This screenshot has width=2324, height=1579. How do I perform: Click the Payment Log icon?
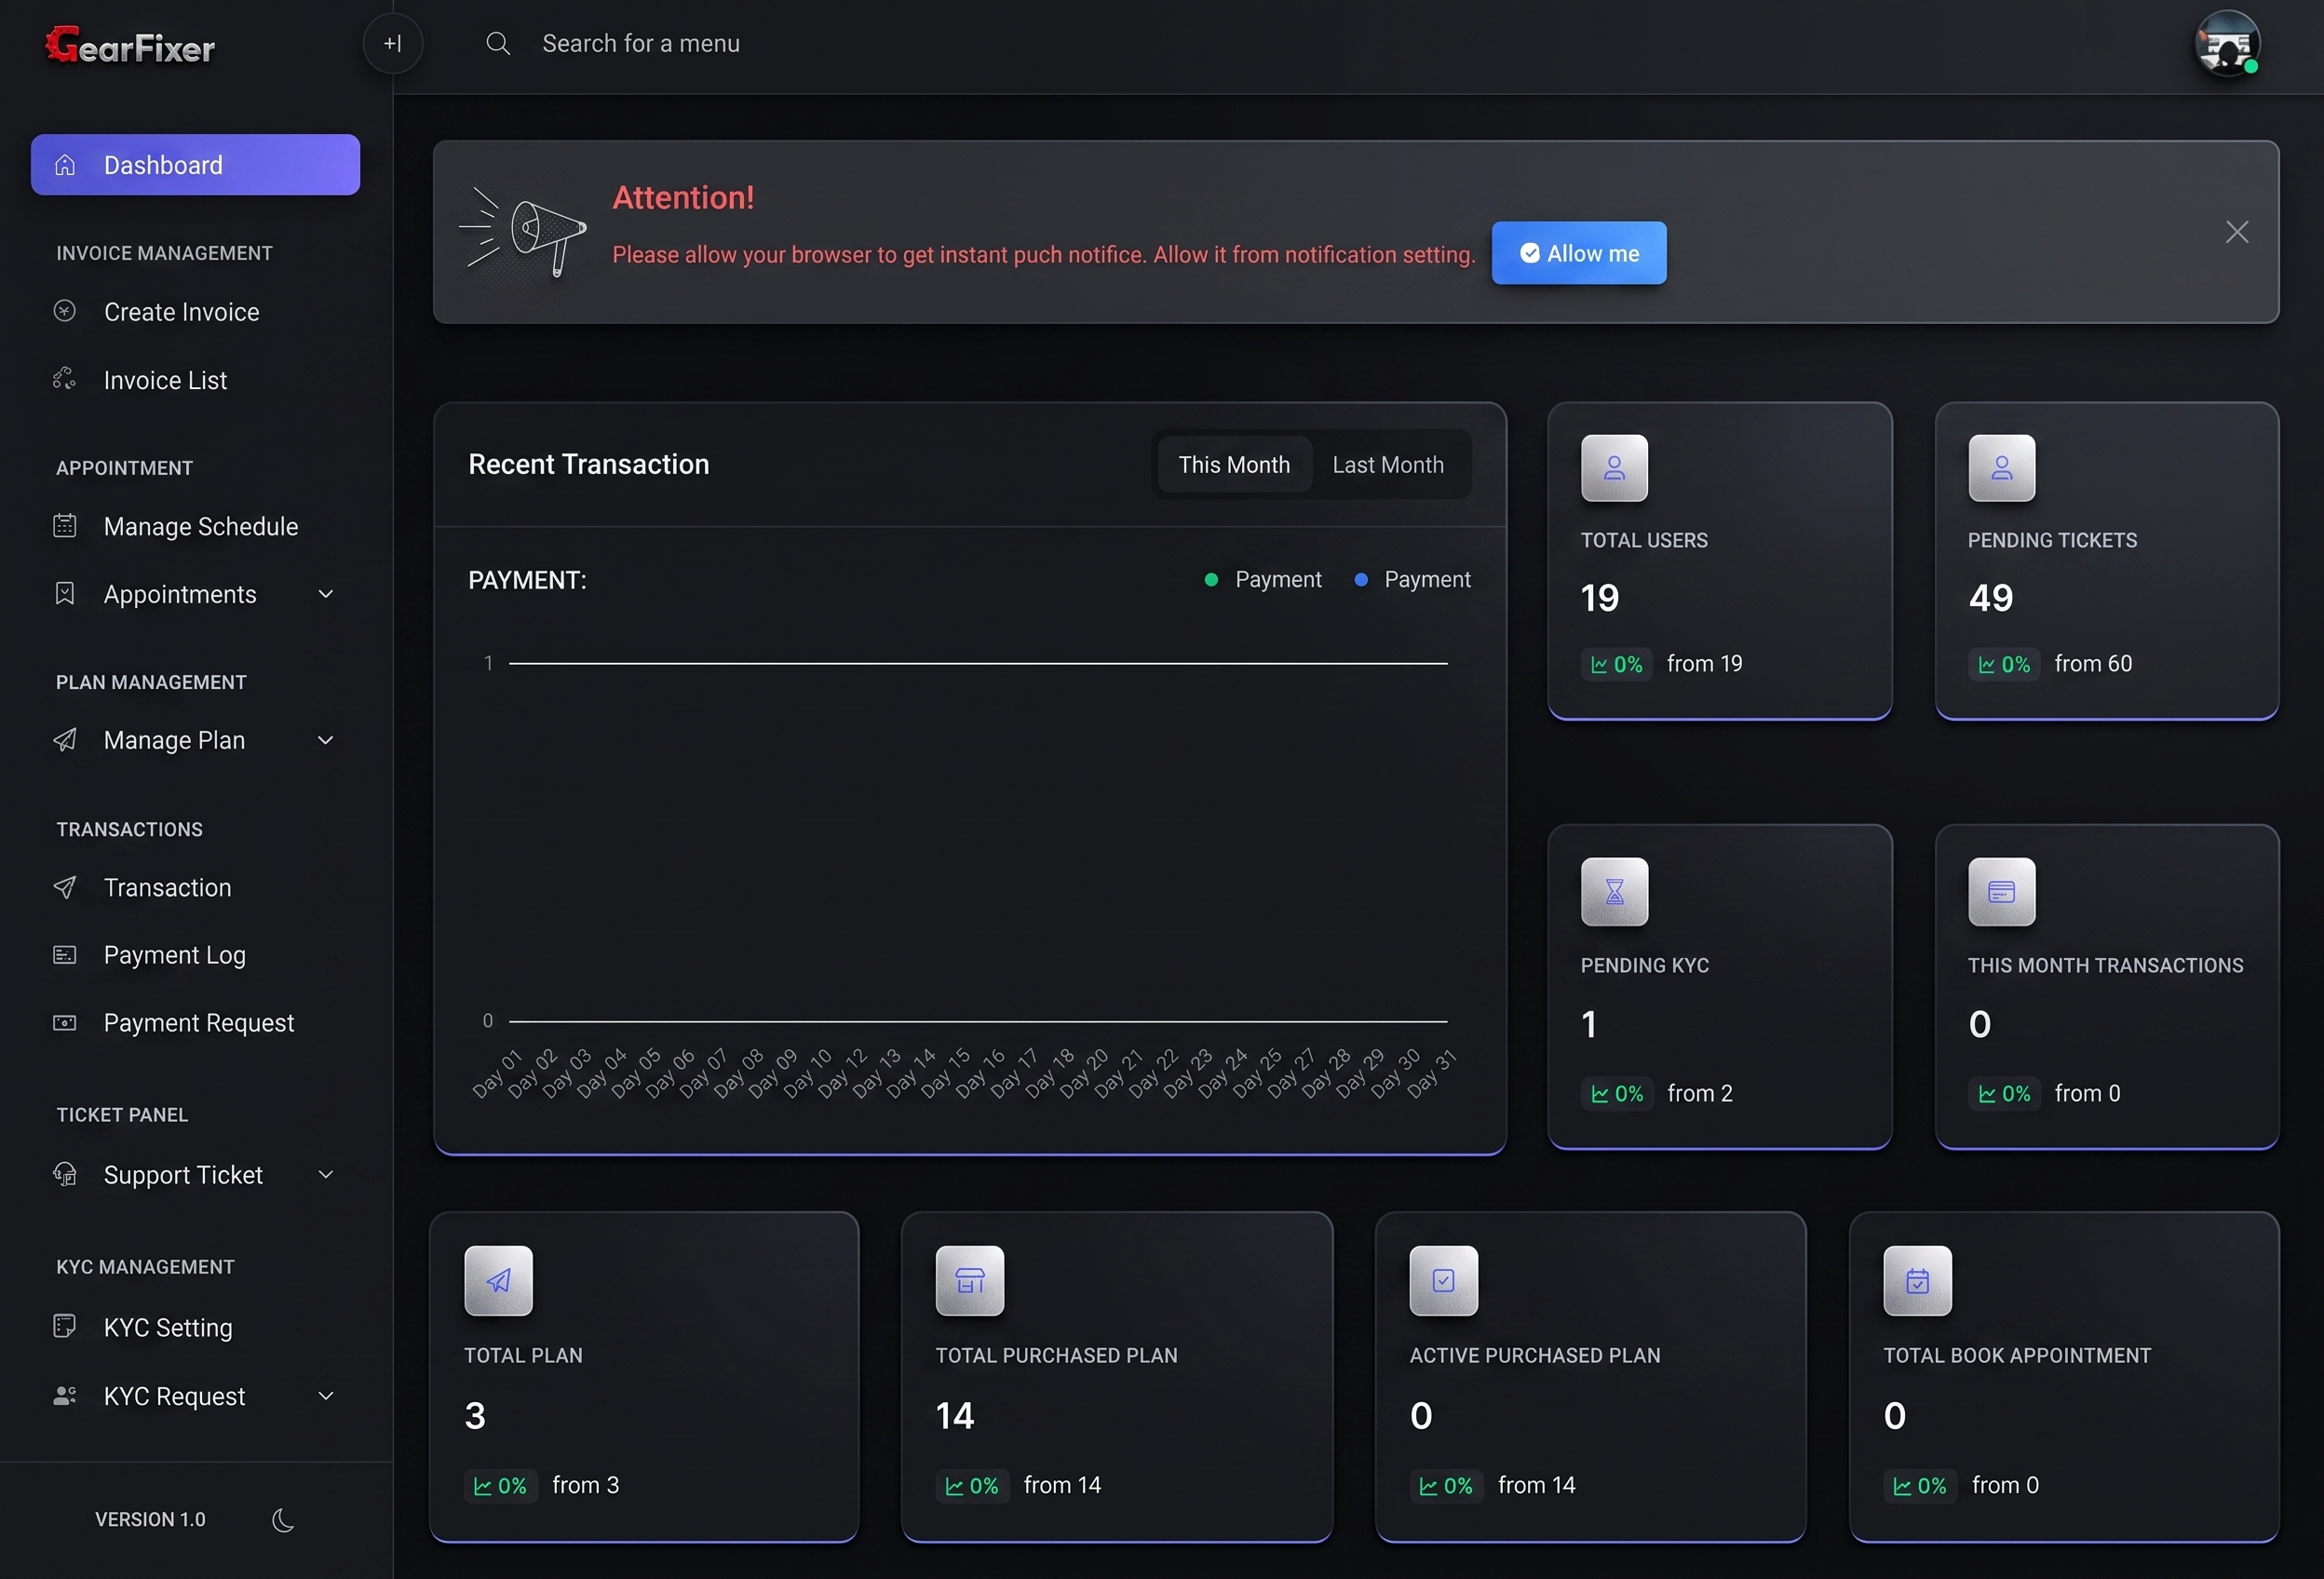[65, 955]
